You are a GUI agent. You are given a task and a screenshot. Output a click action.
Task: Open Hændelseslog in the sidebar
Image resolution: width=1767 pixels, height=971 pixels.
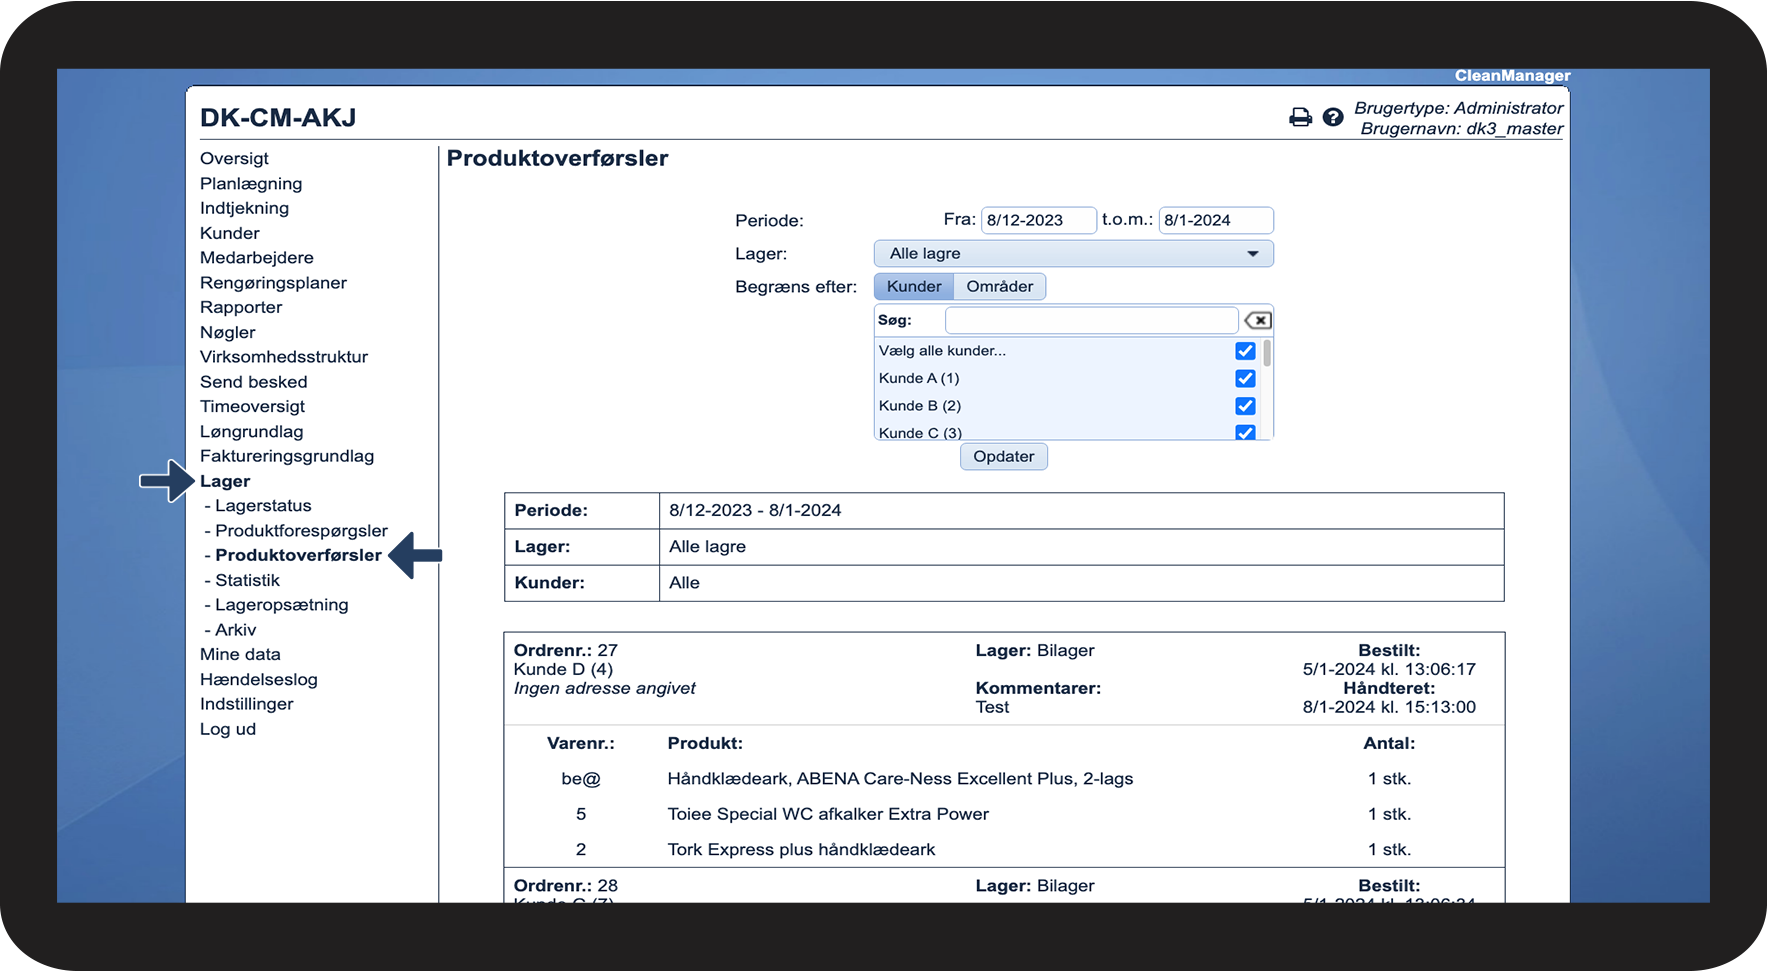[259, 680]
